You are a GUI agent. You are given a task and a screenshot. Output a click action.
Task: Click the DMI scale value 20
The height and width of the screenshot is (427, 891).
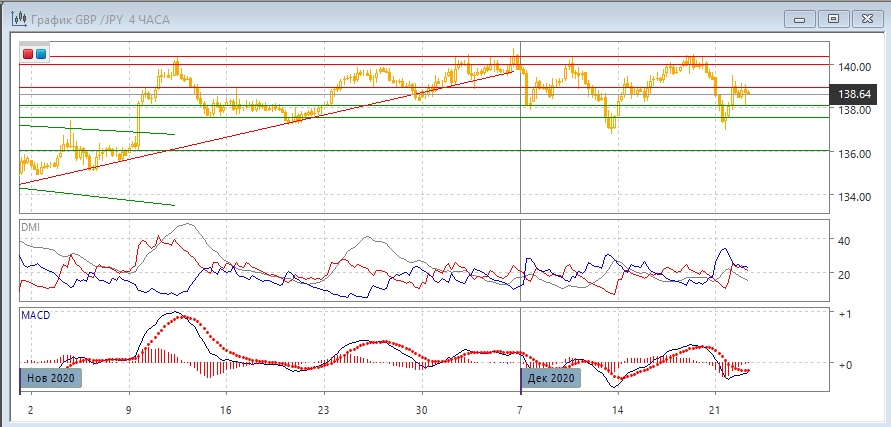click(844, 275)
